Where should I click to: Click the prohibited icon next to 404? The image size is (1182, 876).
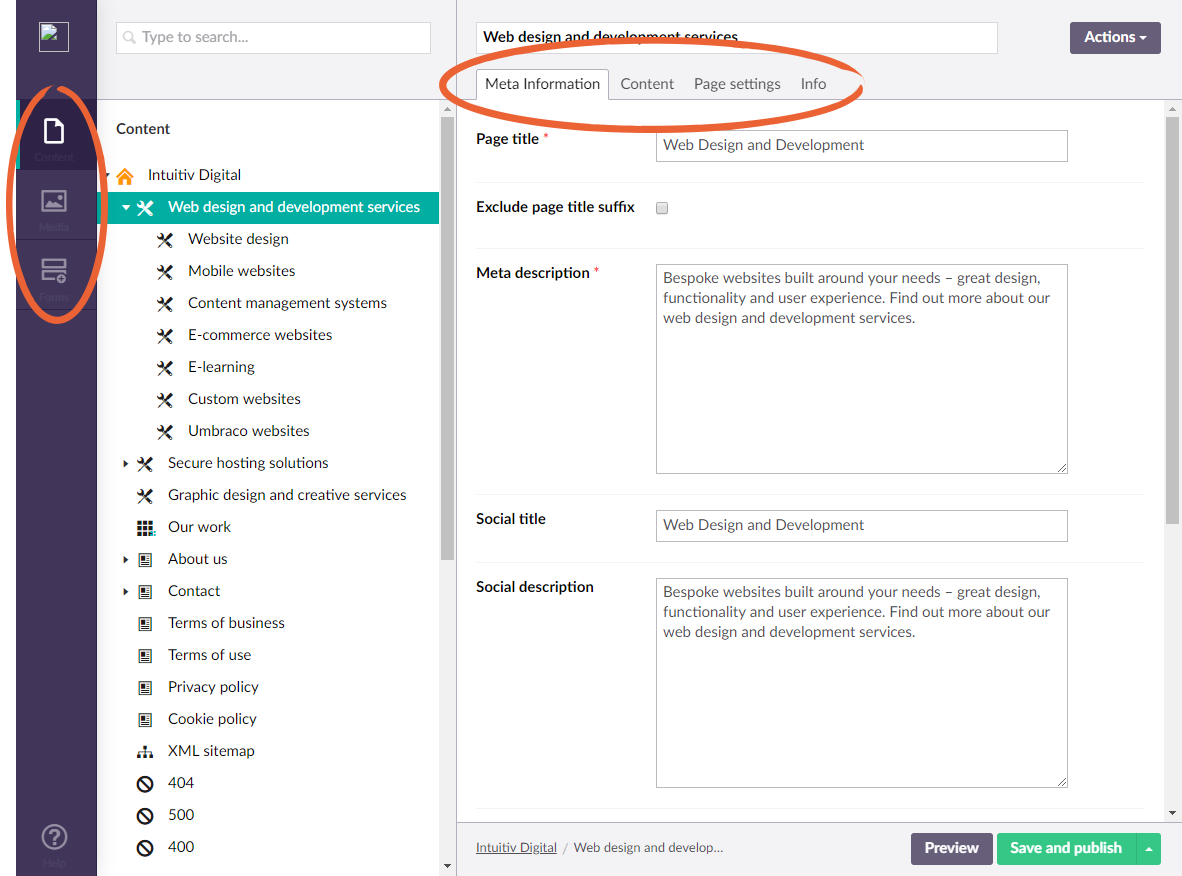(143, 783)
